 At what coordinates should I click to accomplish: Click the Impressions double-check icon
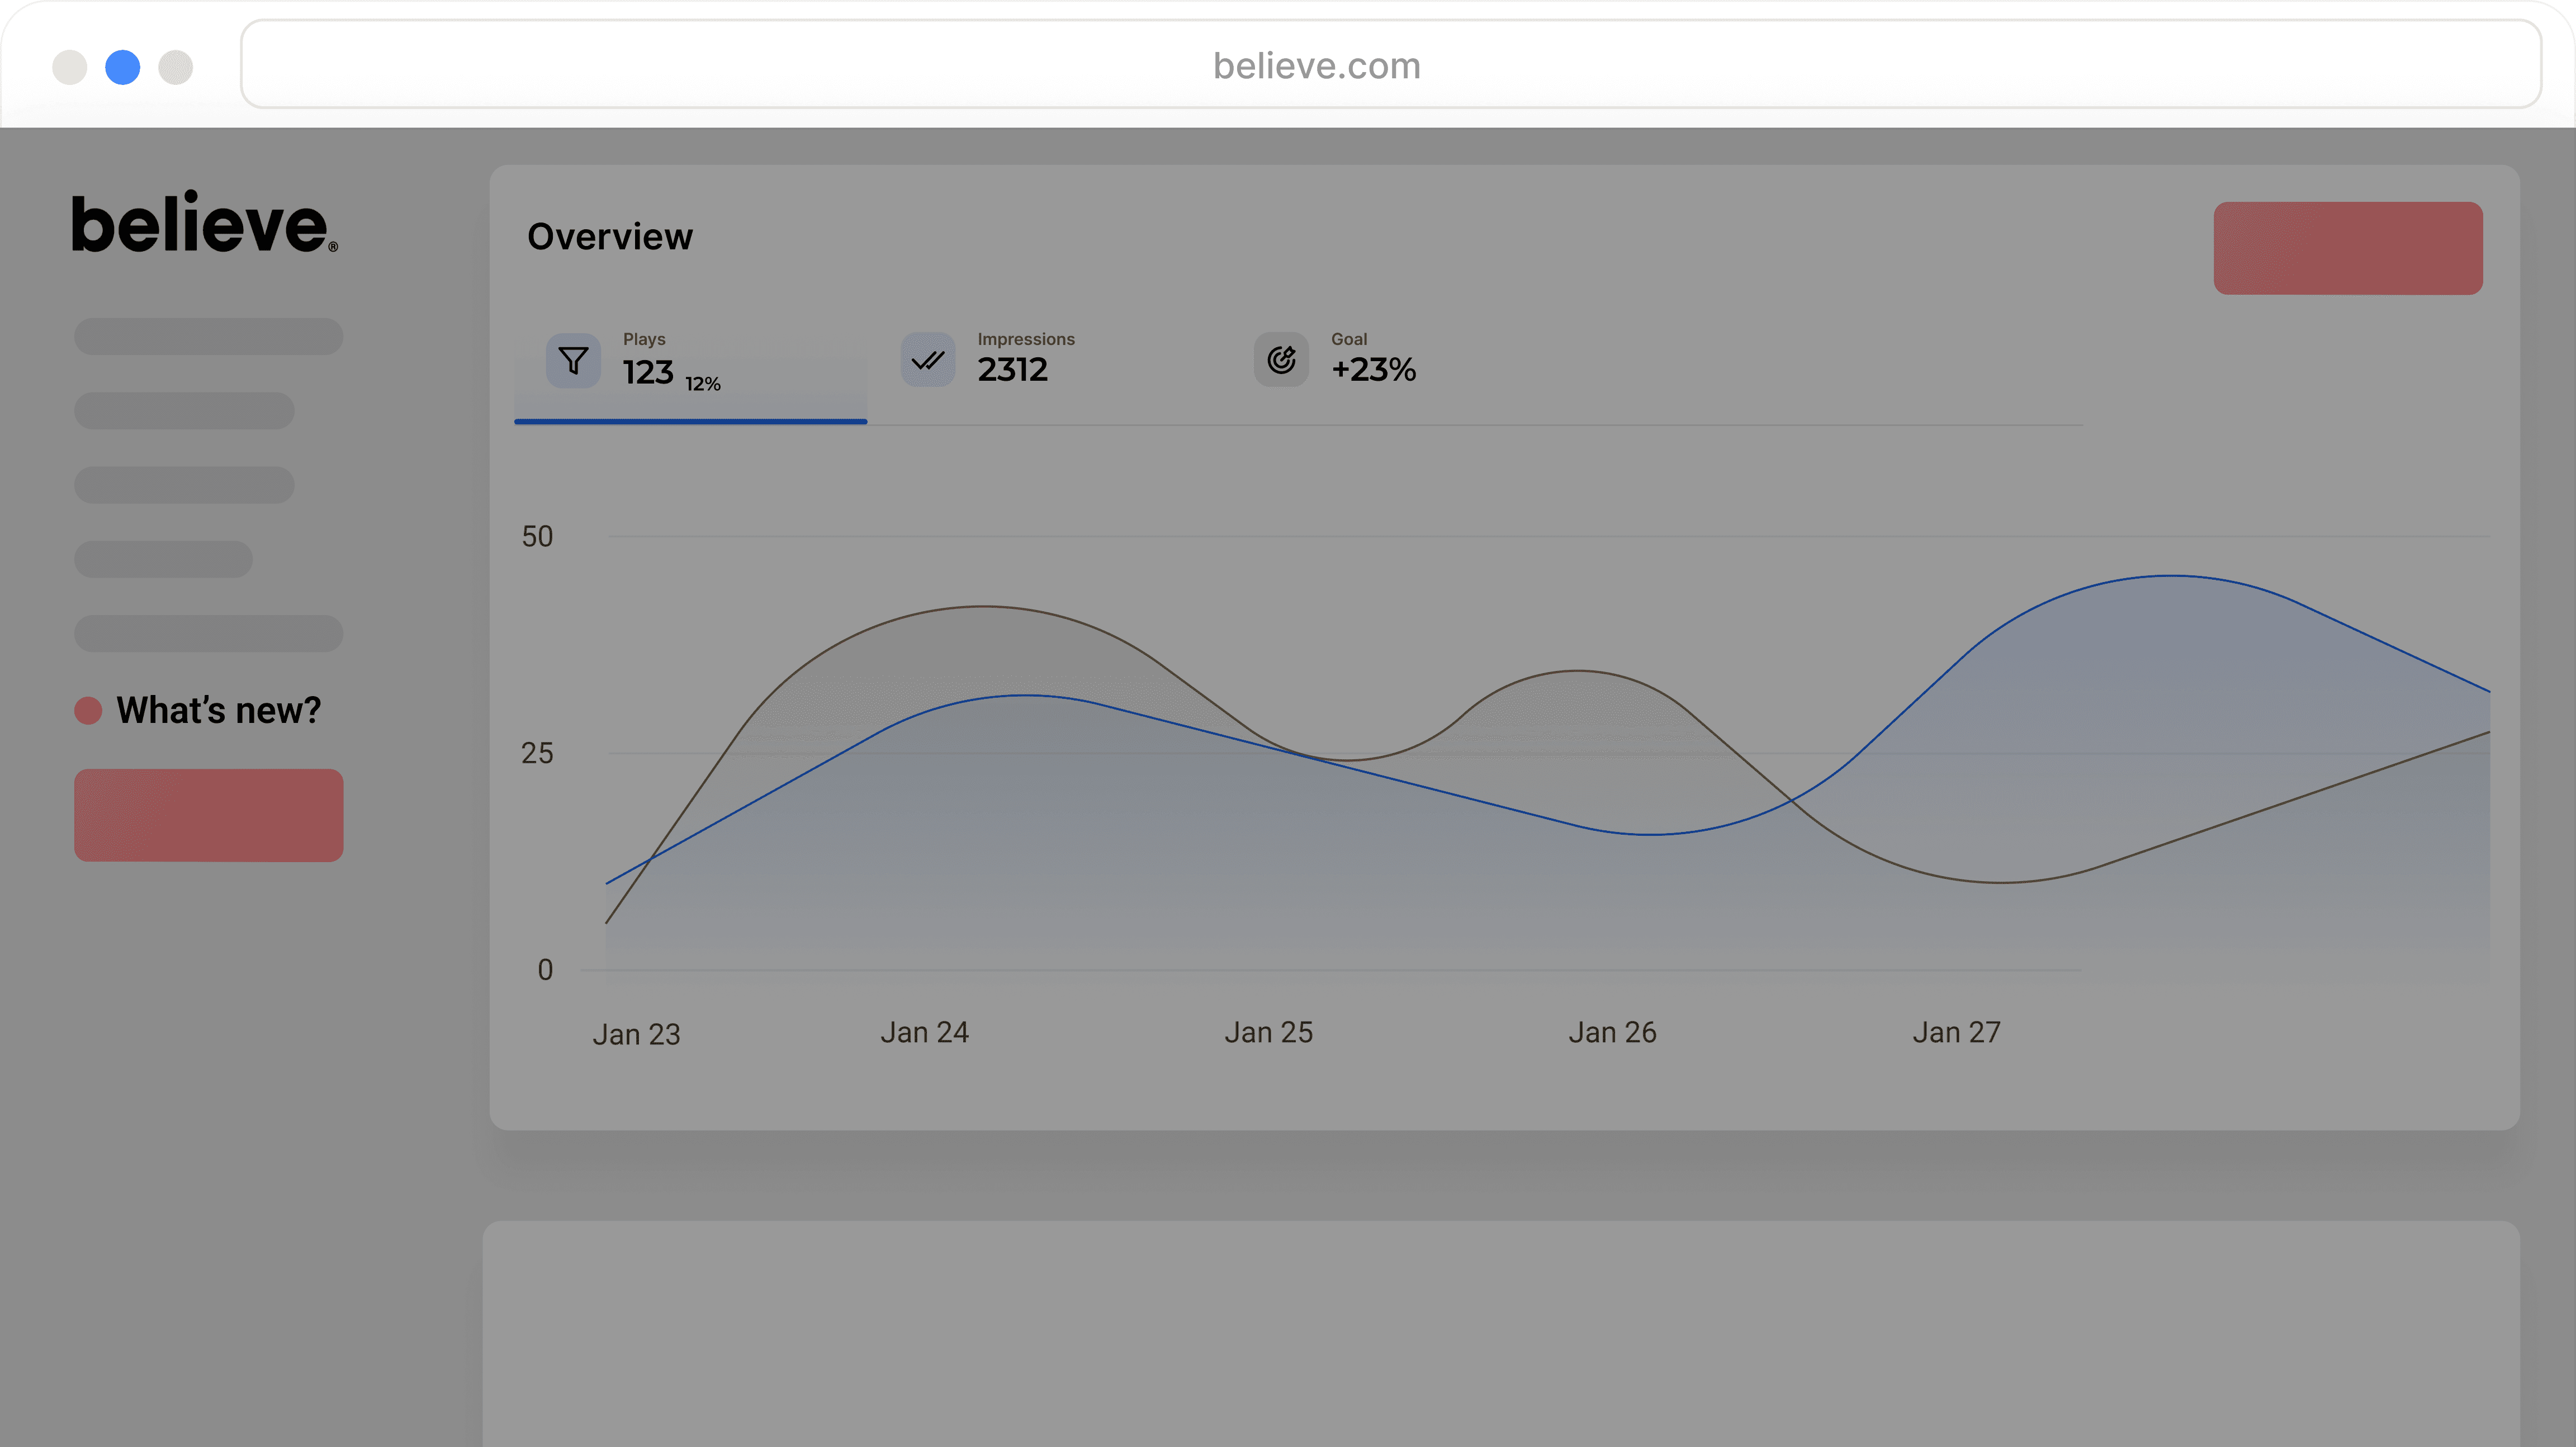point(928,360)
